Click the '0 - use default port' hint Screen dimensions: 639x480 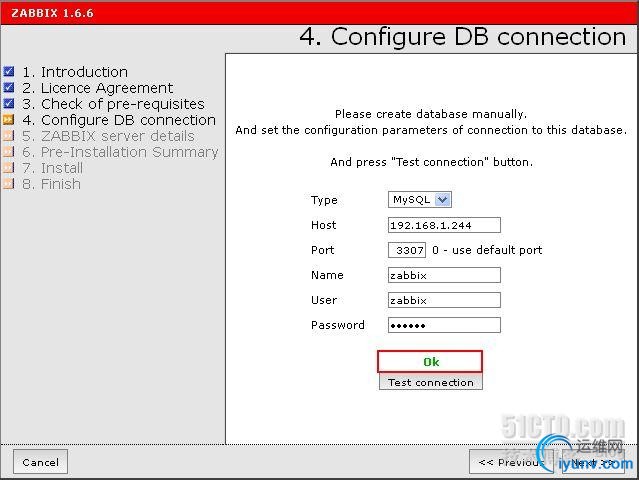click(487, 250)
